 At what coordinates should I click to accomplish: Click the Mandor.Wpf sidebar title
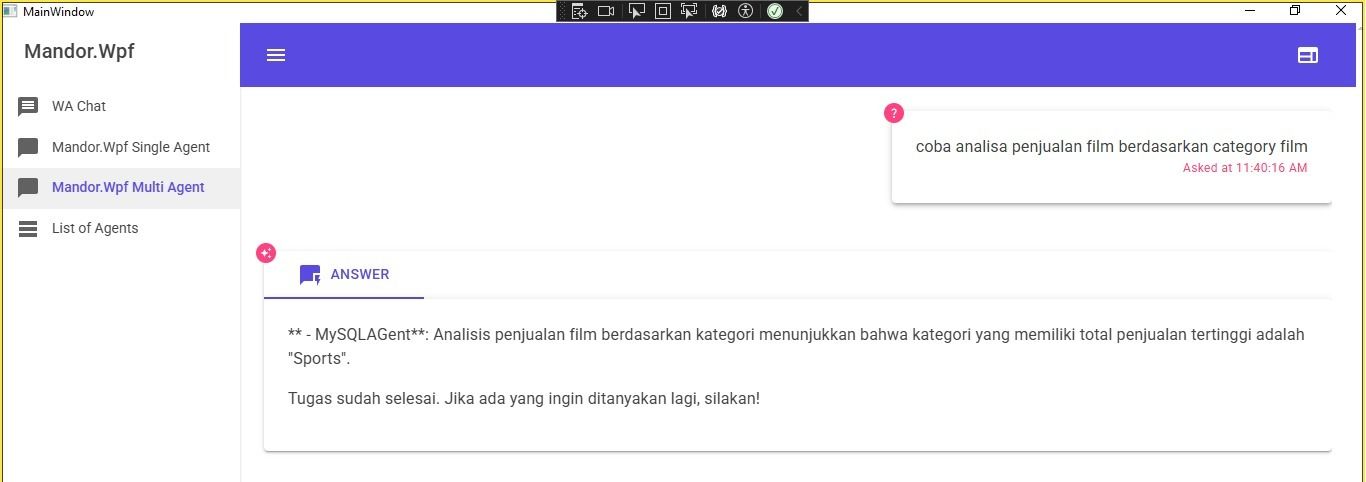click(79, 52)
